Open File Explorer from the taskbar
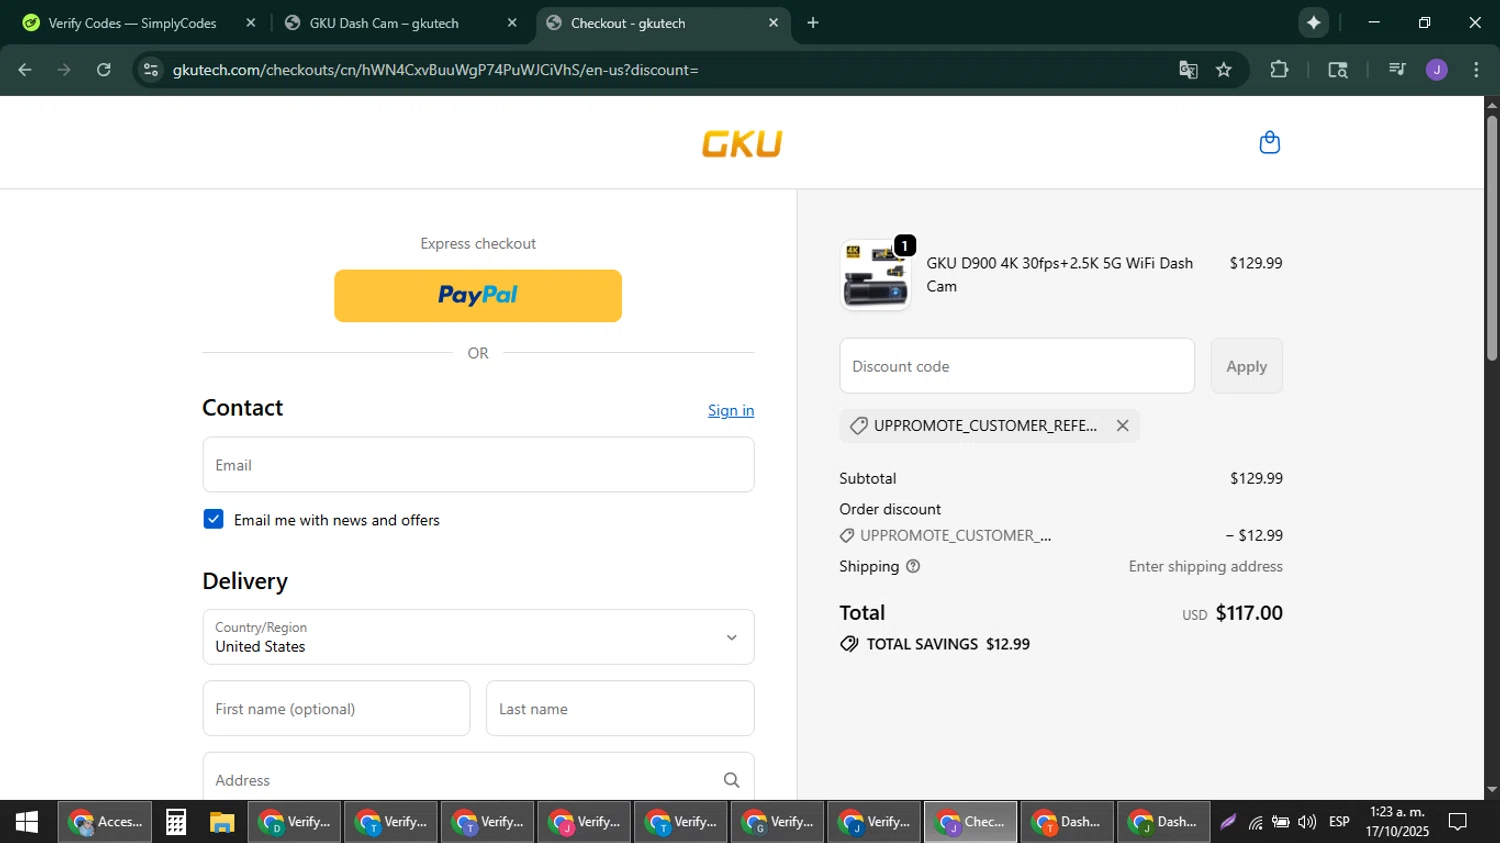The image size is (1500, 843). click(x=222, y=822)
